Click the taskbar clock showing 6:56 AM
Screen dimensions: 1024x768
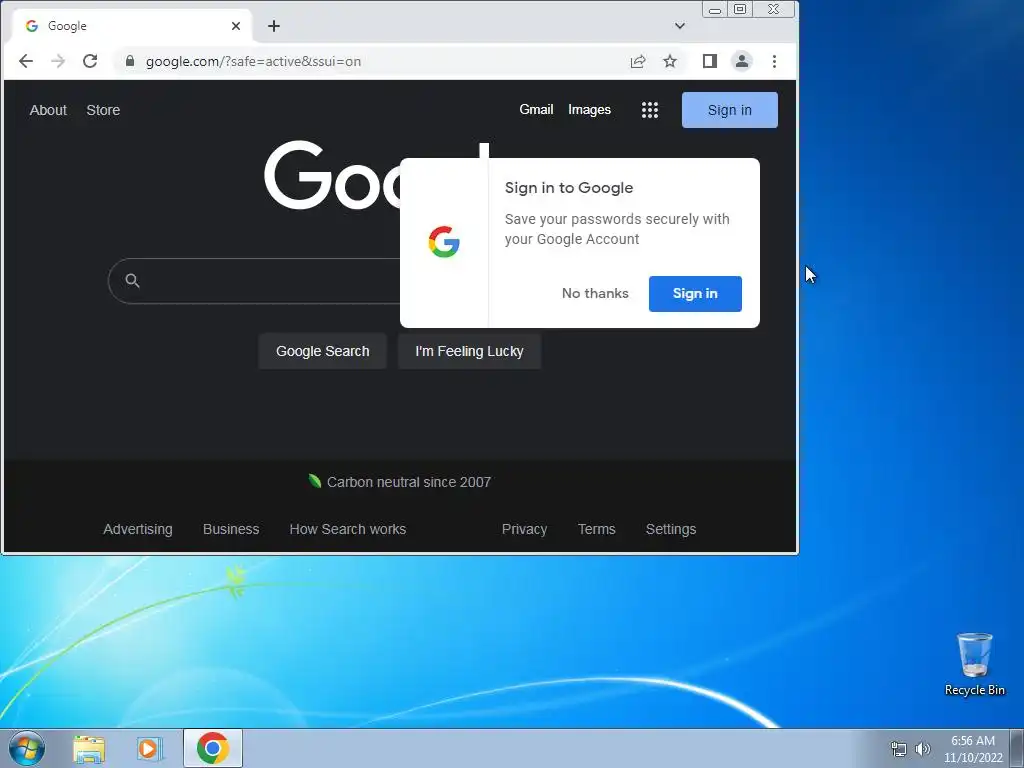(x=973, y=749)
